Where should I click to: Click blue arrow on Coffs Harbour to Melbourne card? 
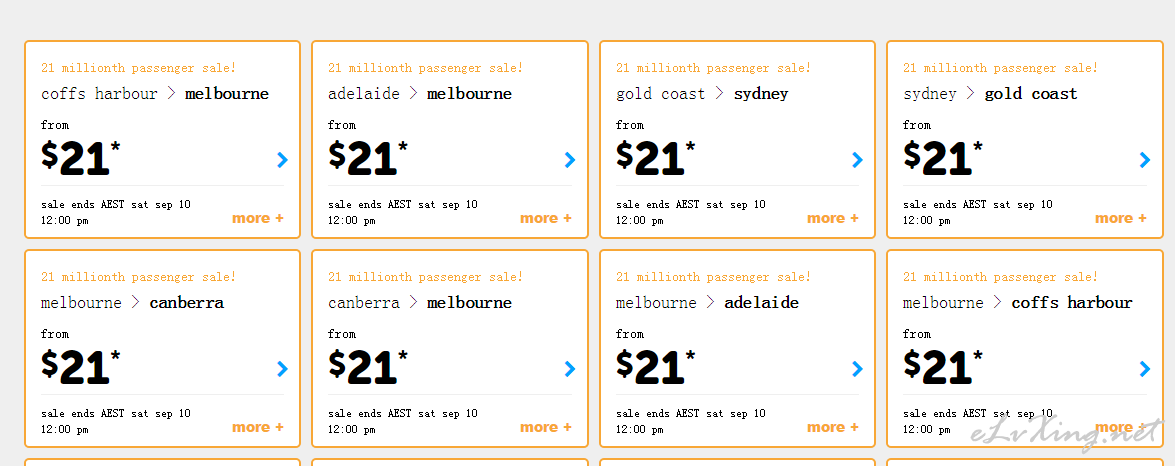[x=283, y=160]
